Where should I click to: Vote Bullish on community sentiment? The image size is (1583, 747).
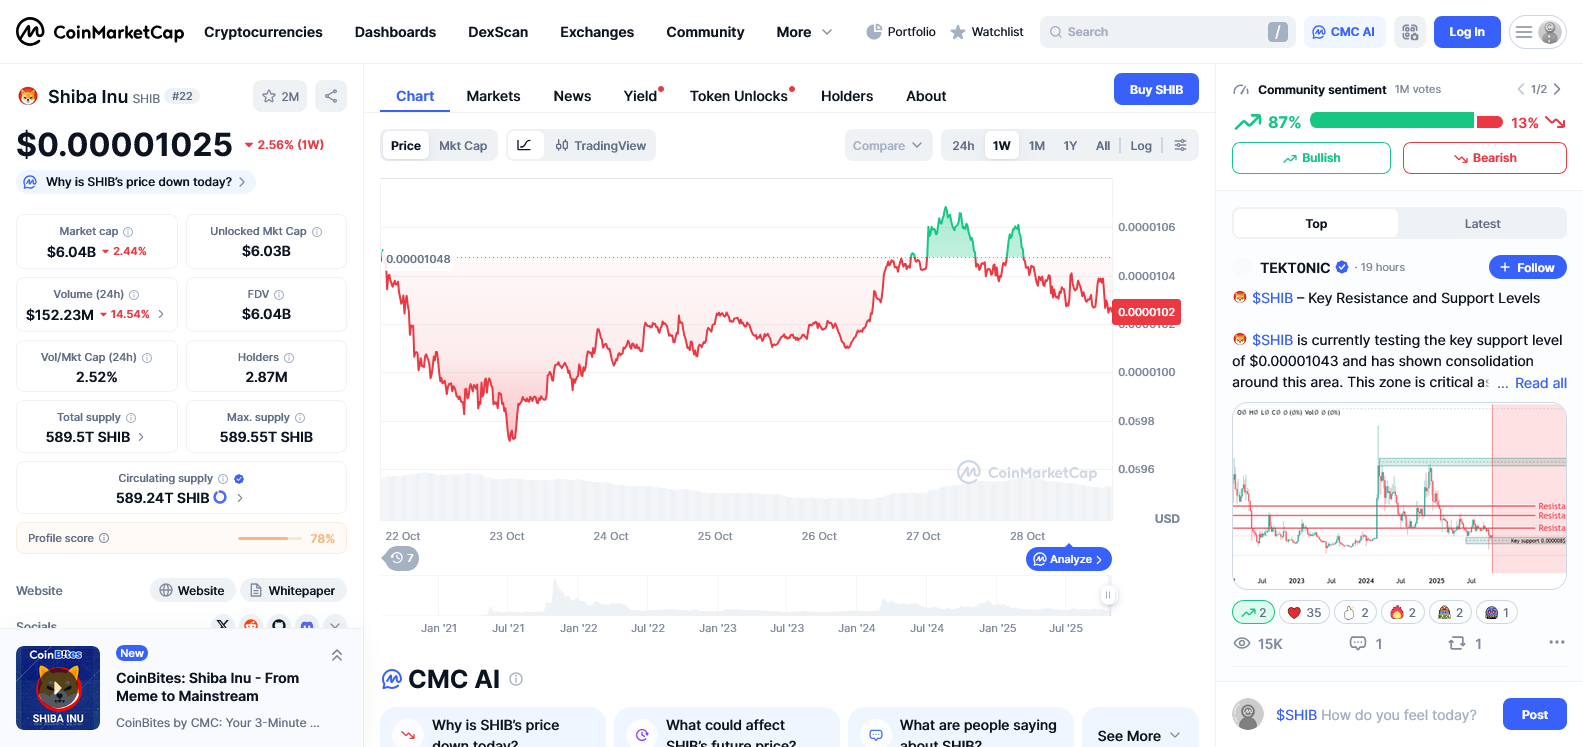tap(1311, 158)
